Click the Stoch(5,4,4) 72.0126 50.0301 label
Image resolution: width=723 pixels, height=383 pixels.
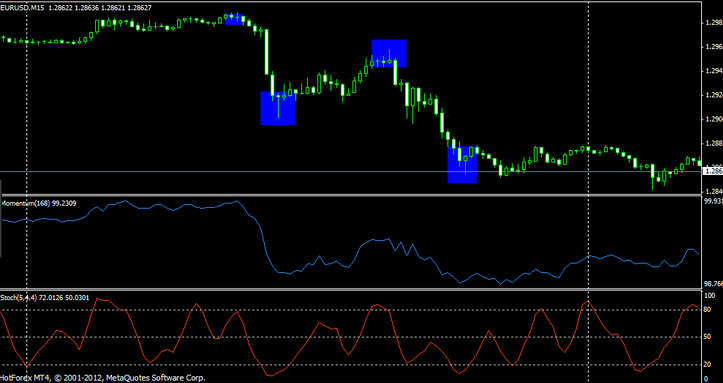tap(45, 298)
